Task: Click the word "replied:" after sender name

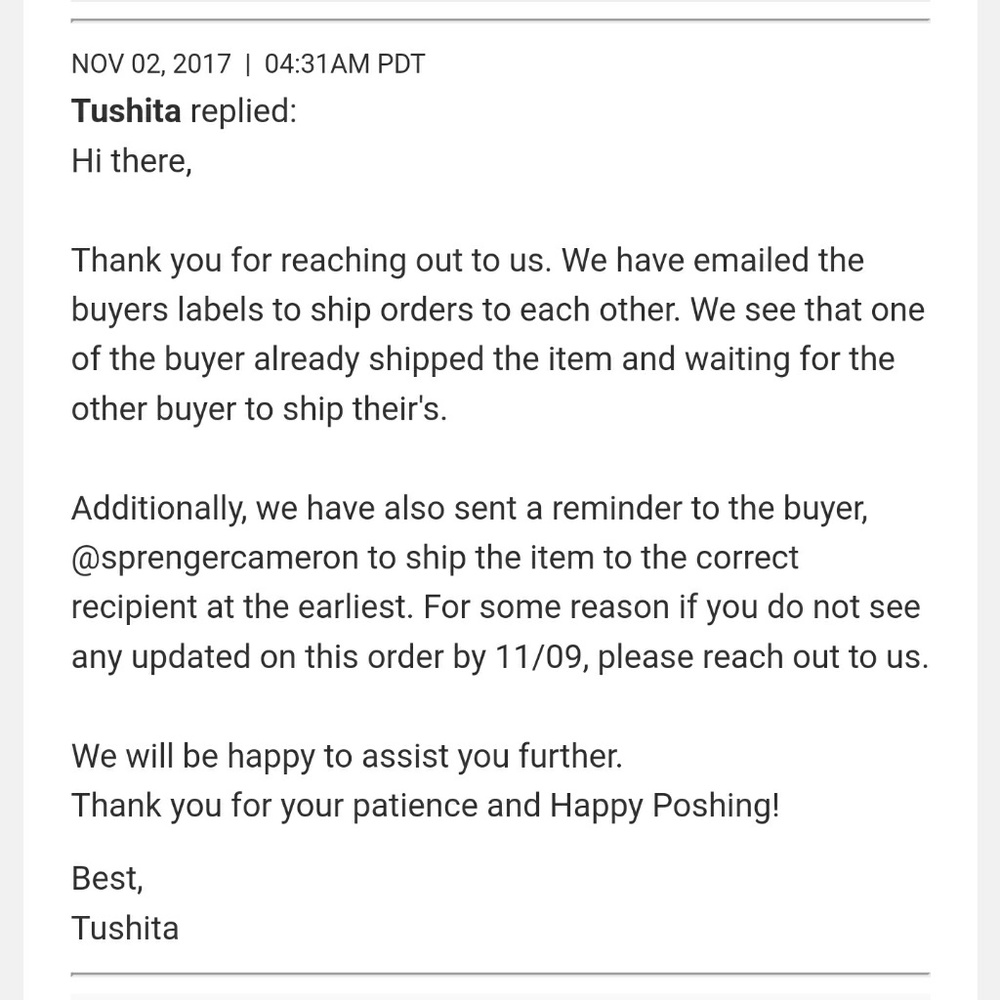Action: [x=243, y=111]
